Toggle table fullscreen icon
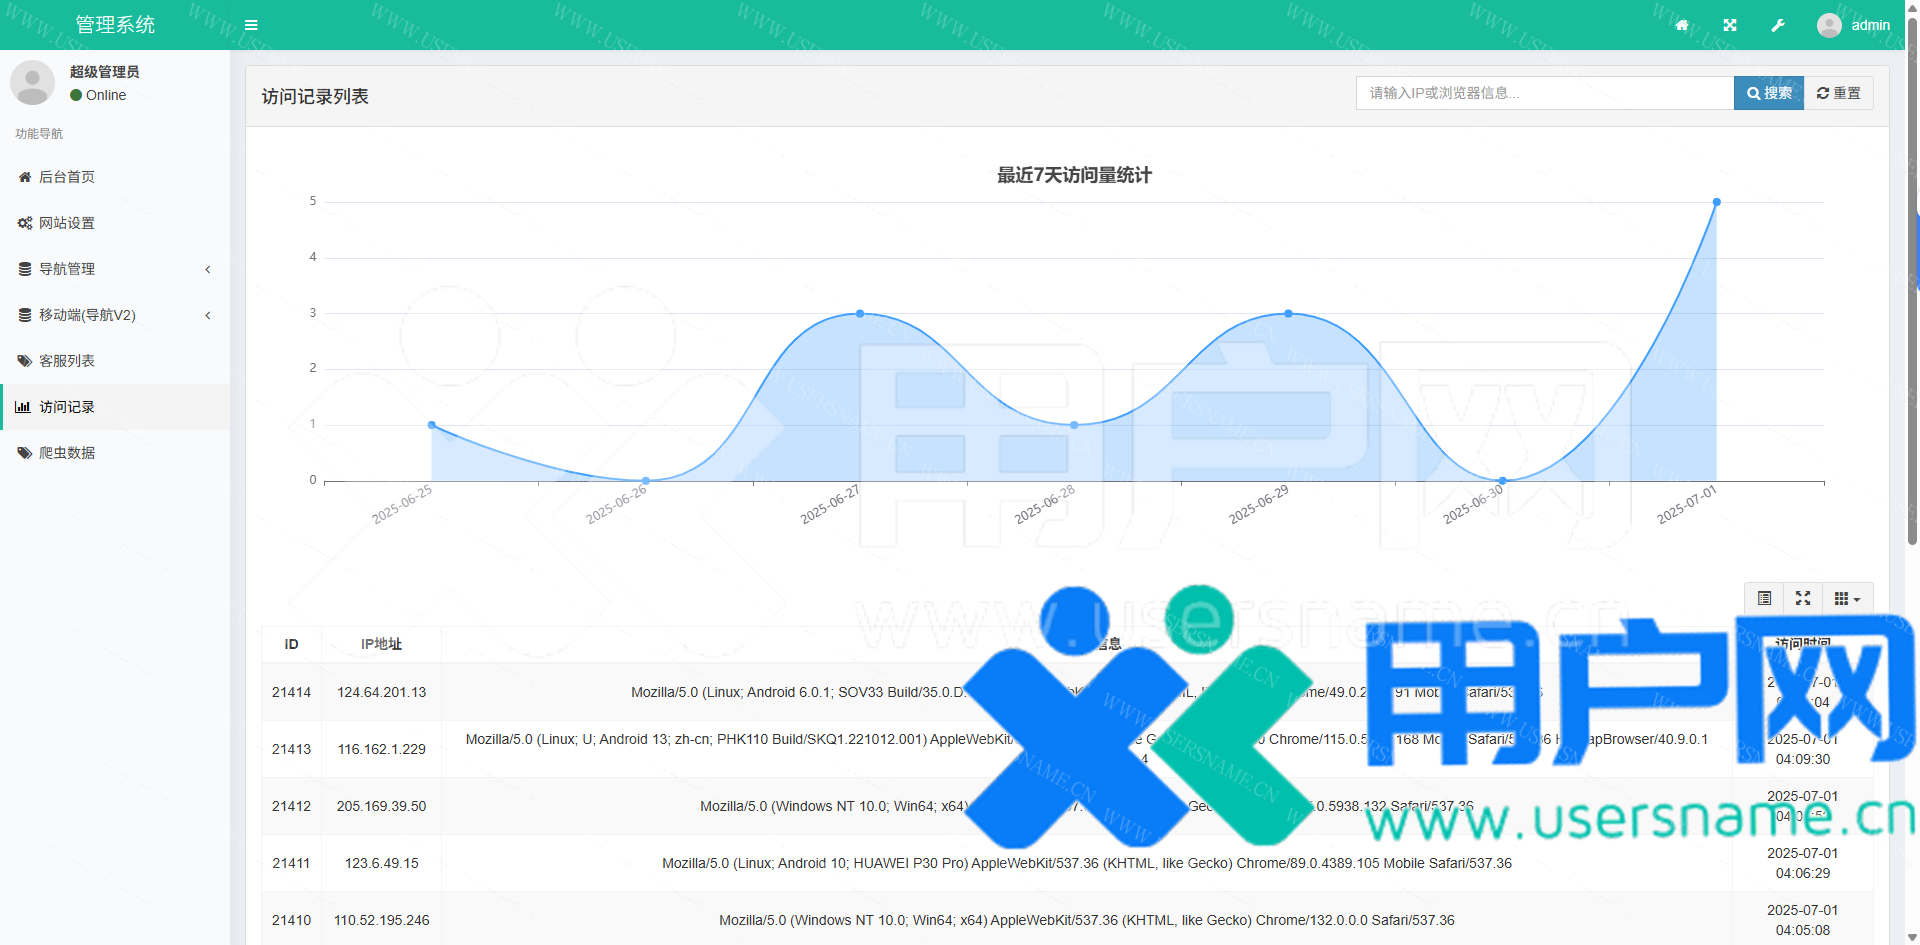The height and width of the screenshot is (945, 1920). pyautogui.click(x=1803, y=598)
